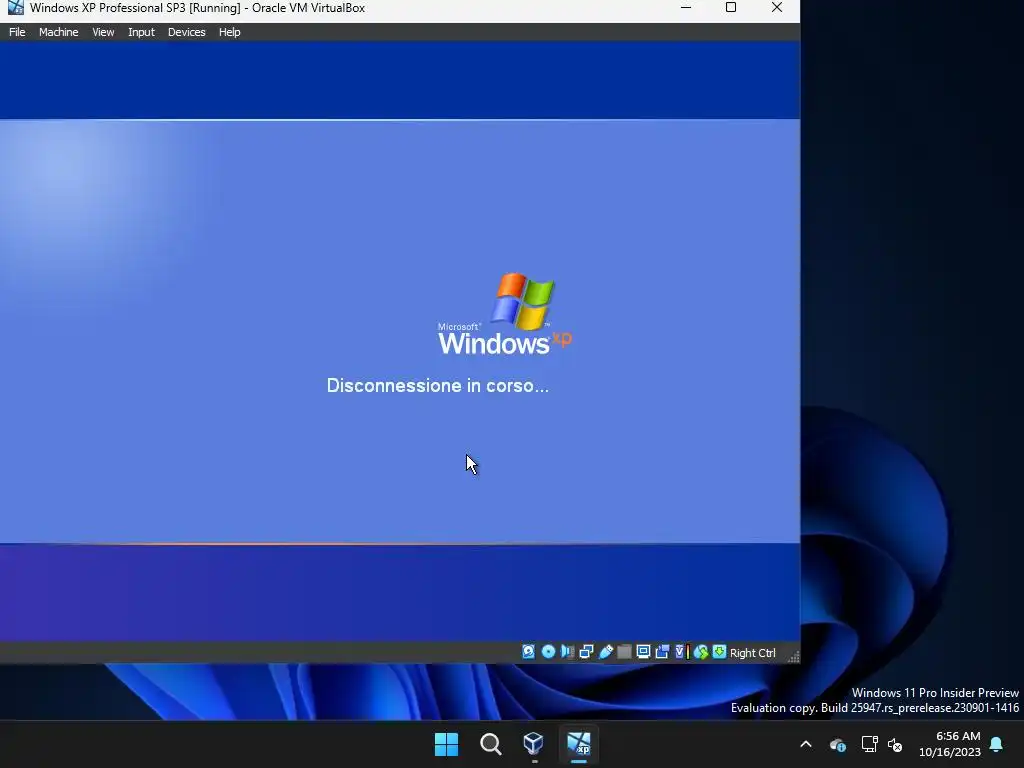
Task: Open the Help menu
Action: click(229, 32)
